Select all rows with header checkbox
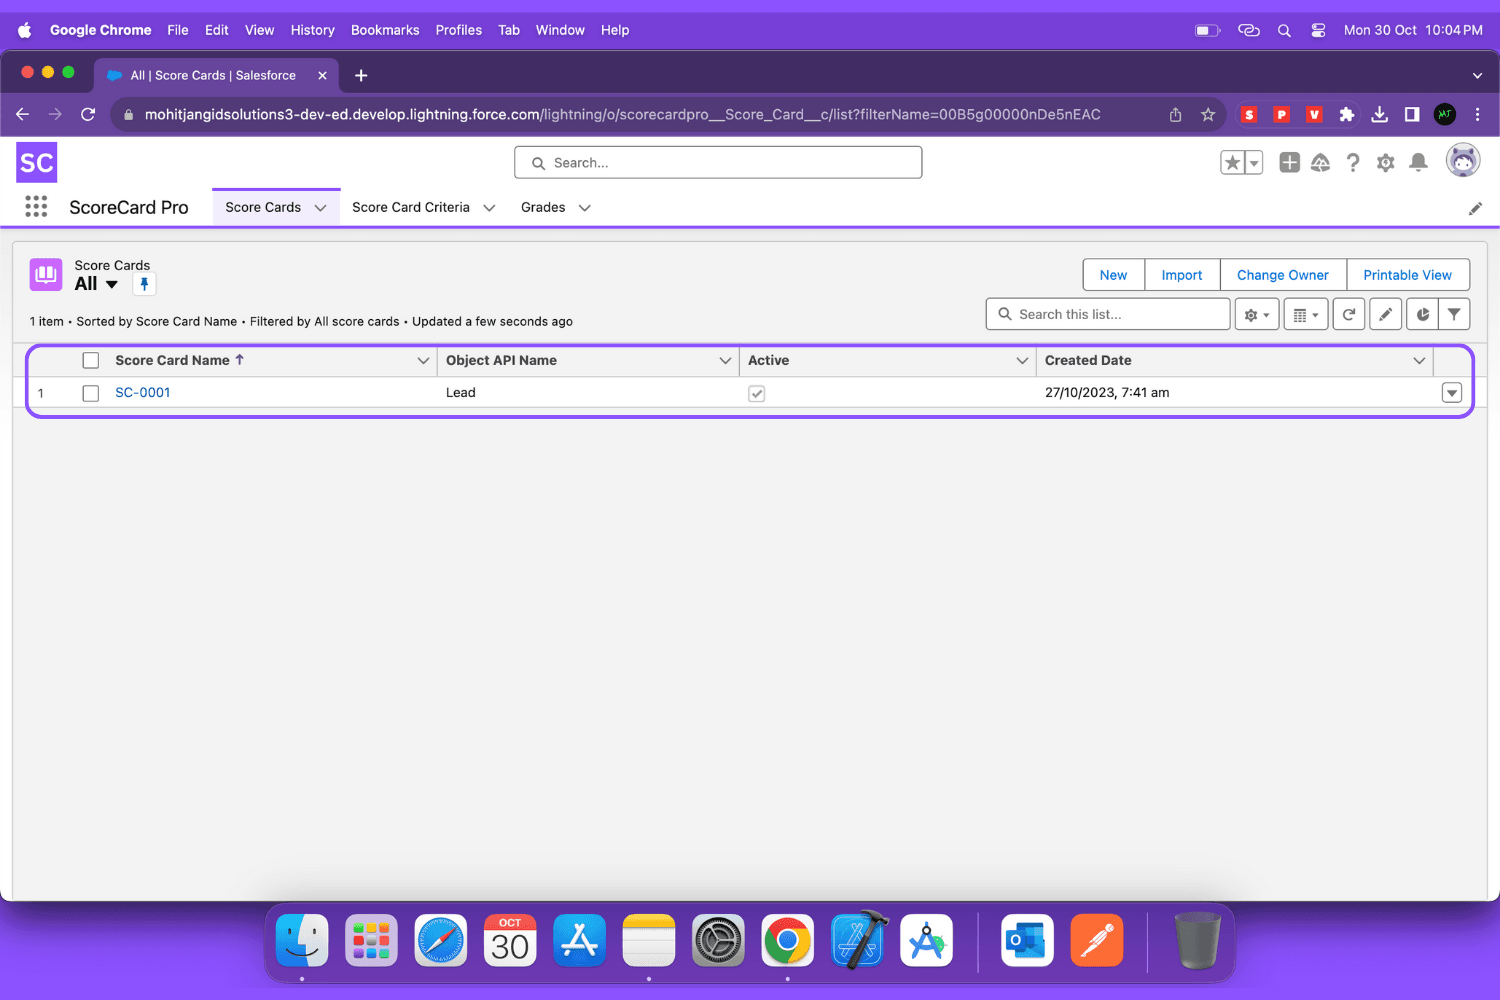 point(91,360)
